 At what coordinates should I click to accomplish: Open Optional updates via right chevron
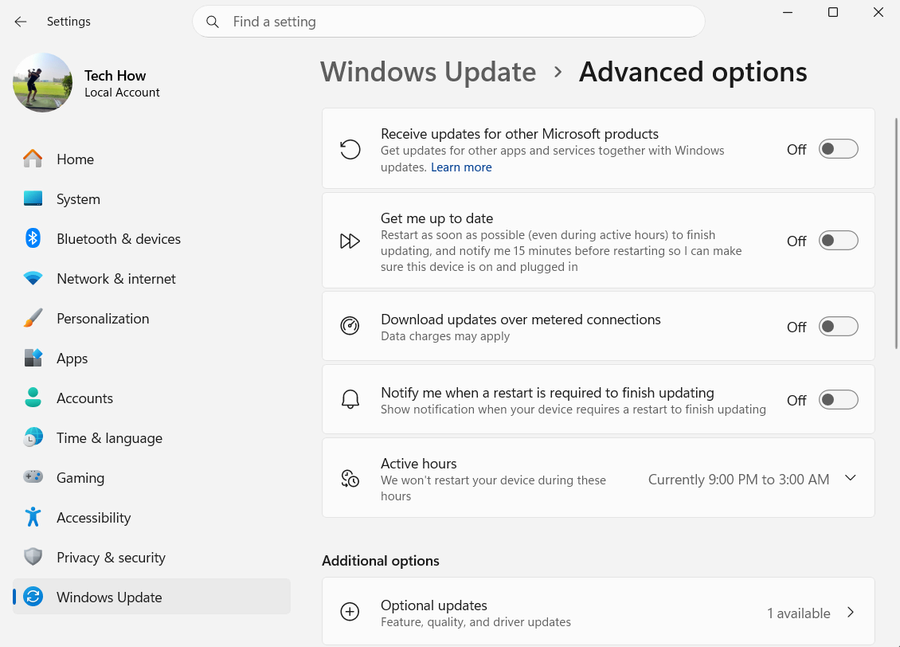point(851,613)
